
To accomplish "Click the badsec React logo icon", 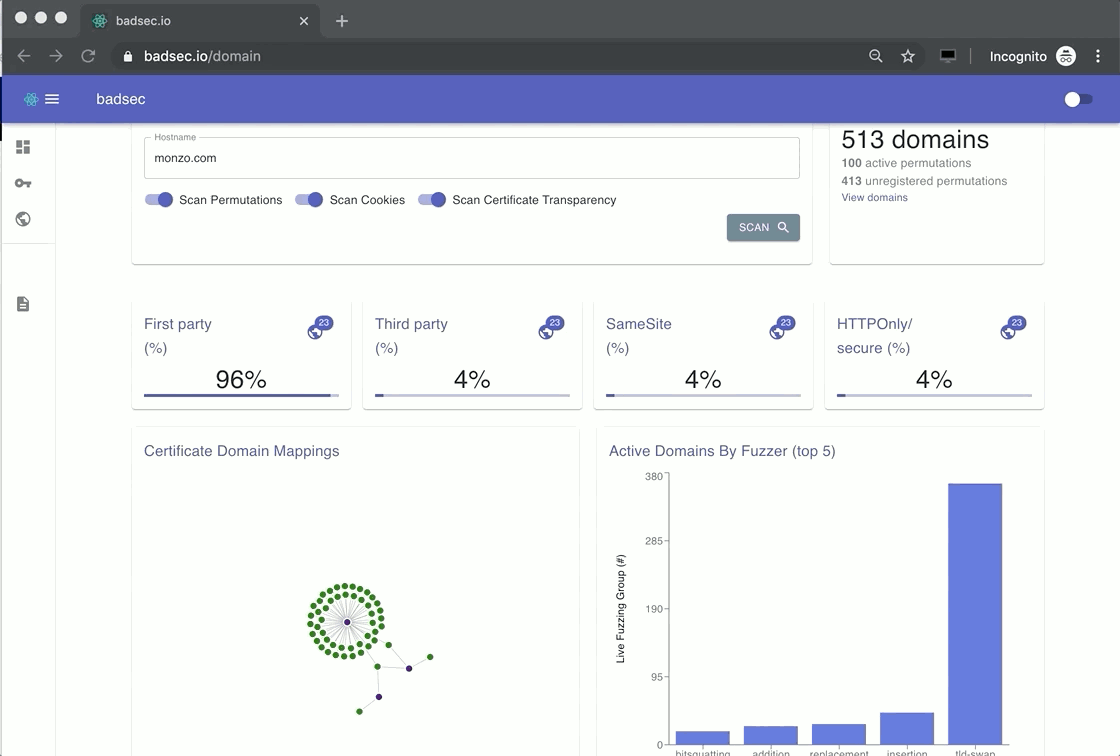I will (31, 99).
